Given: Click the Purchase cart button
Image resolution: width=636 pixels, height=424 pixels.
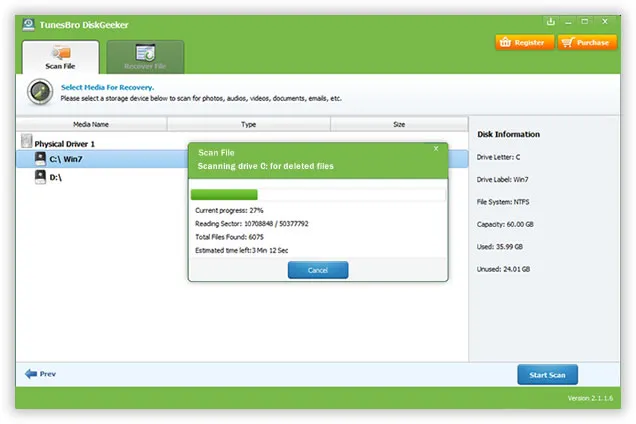Looking at the screenshot, I should coord(585,43).
